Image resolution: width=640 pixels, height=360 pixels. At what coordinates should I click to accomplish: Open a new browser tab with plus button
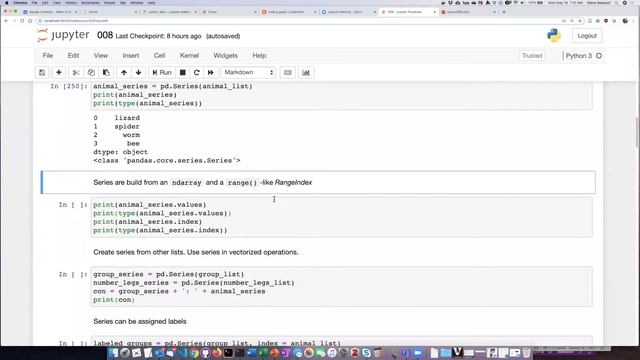click(x=504, y=12)
